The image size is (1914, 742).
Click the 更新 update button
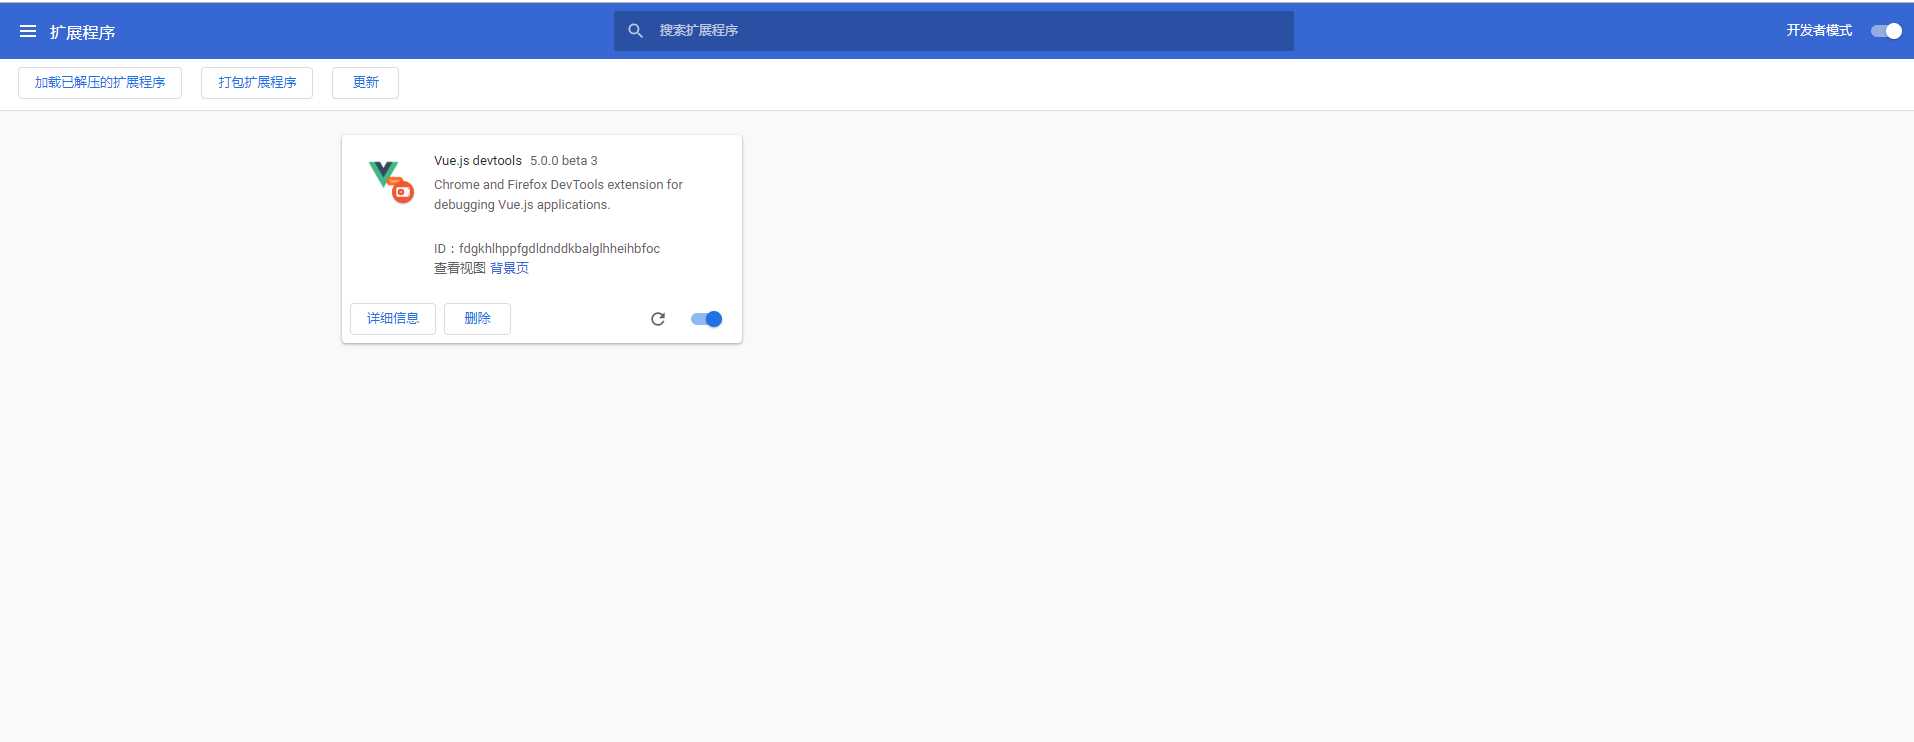click(365, 83)
